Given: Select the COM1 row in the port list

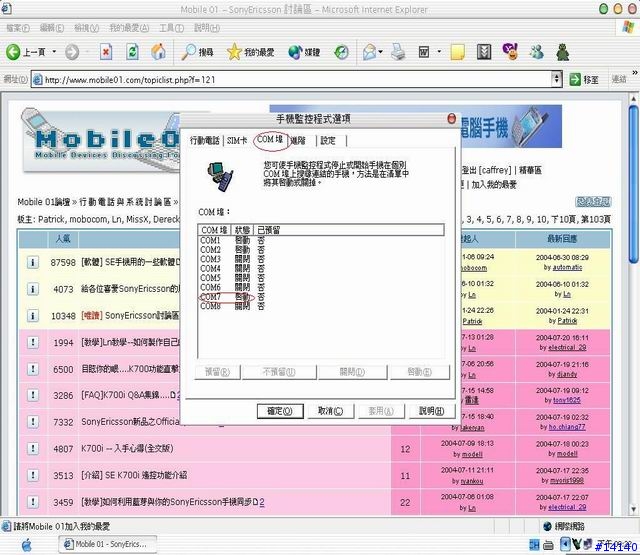Looking at the screenshot, I should (x=232, y=240).
